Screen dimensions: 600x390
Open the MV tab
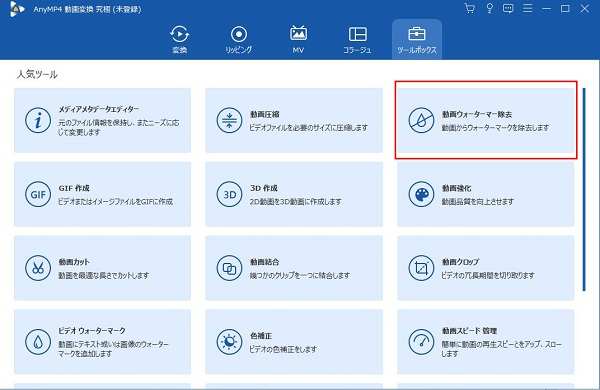pos(298,39)
